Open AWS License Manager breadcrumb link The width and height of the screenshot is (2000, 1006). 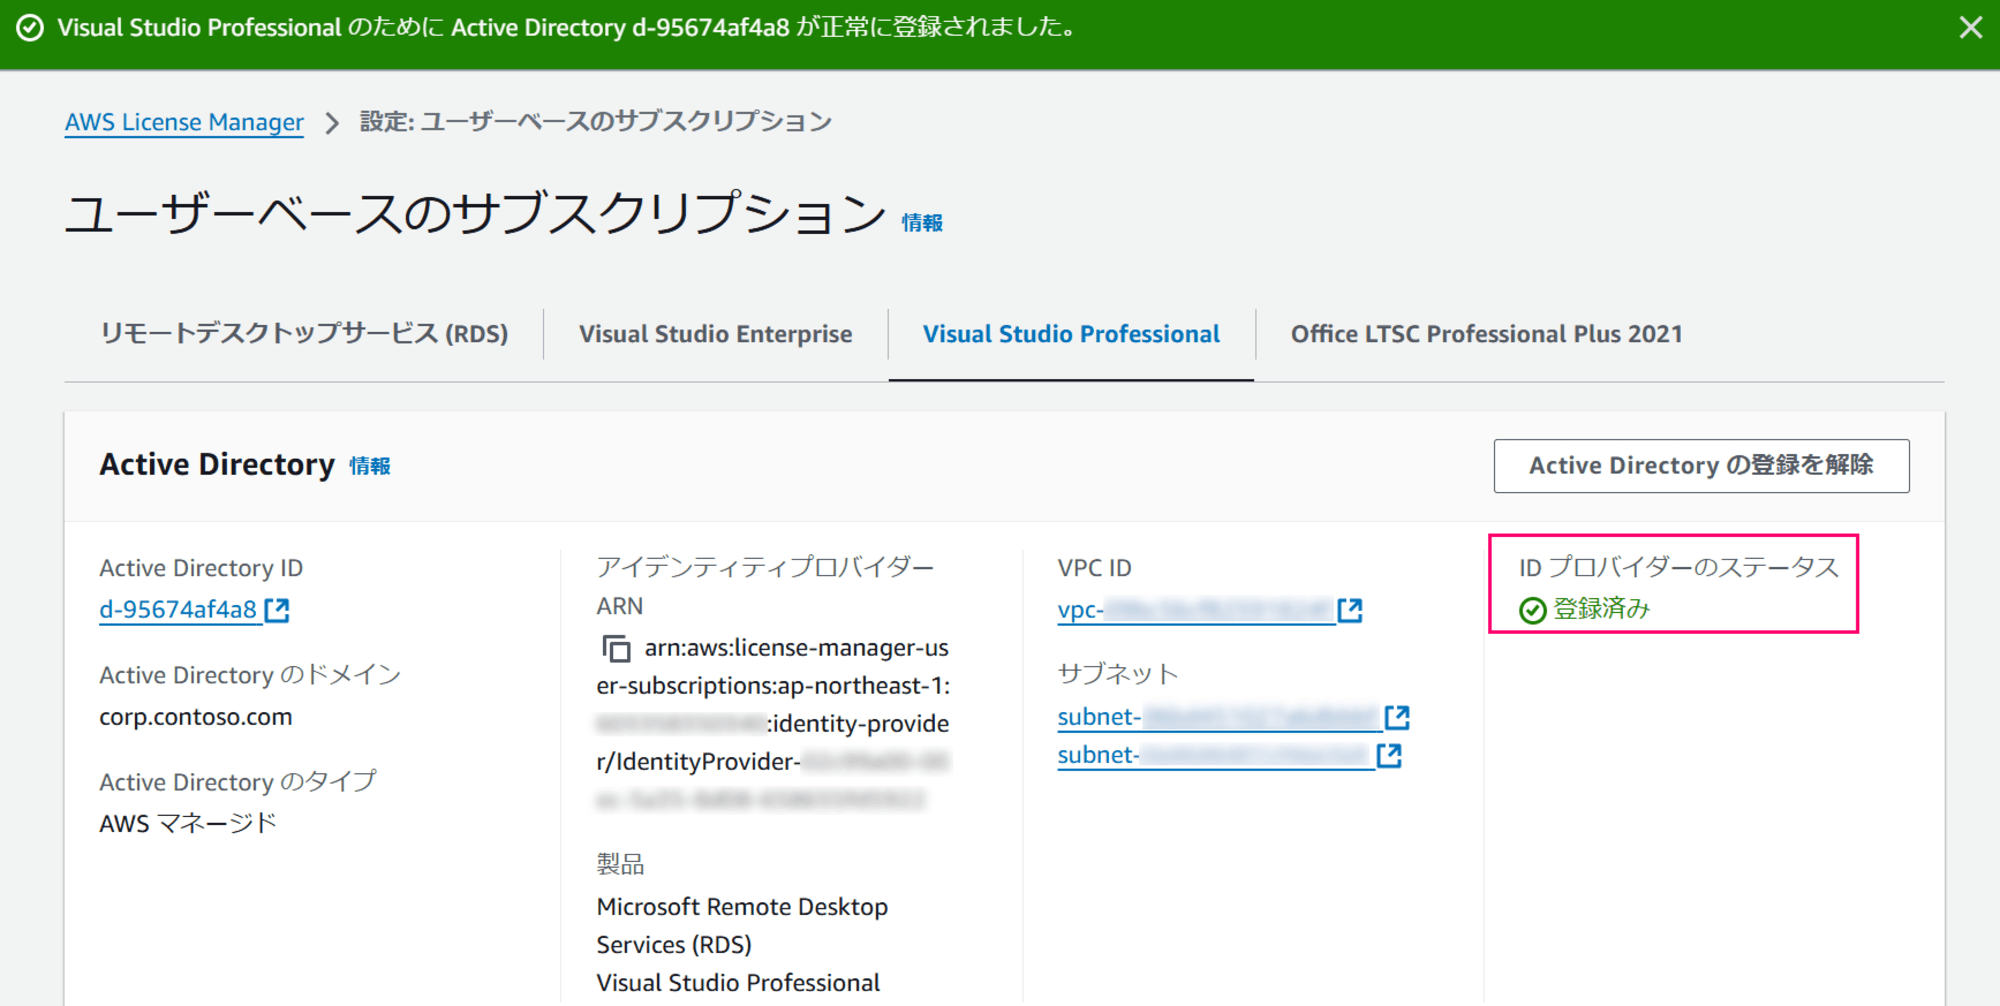coord(184,122)
